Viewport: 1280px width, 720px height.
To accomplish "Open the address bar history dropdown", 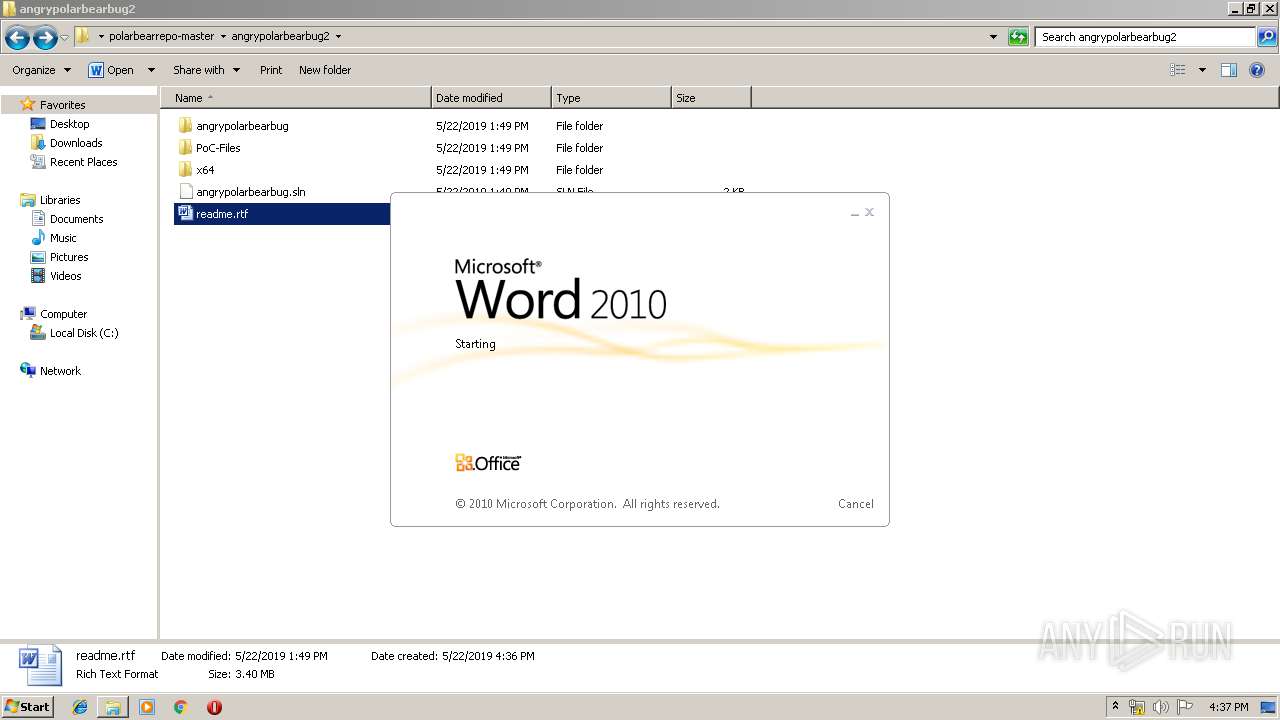I will 993,37.
